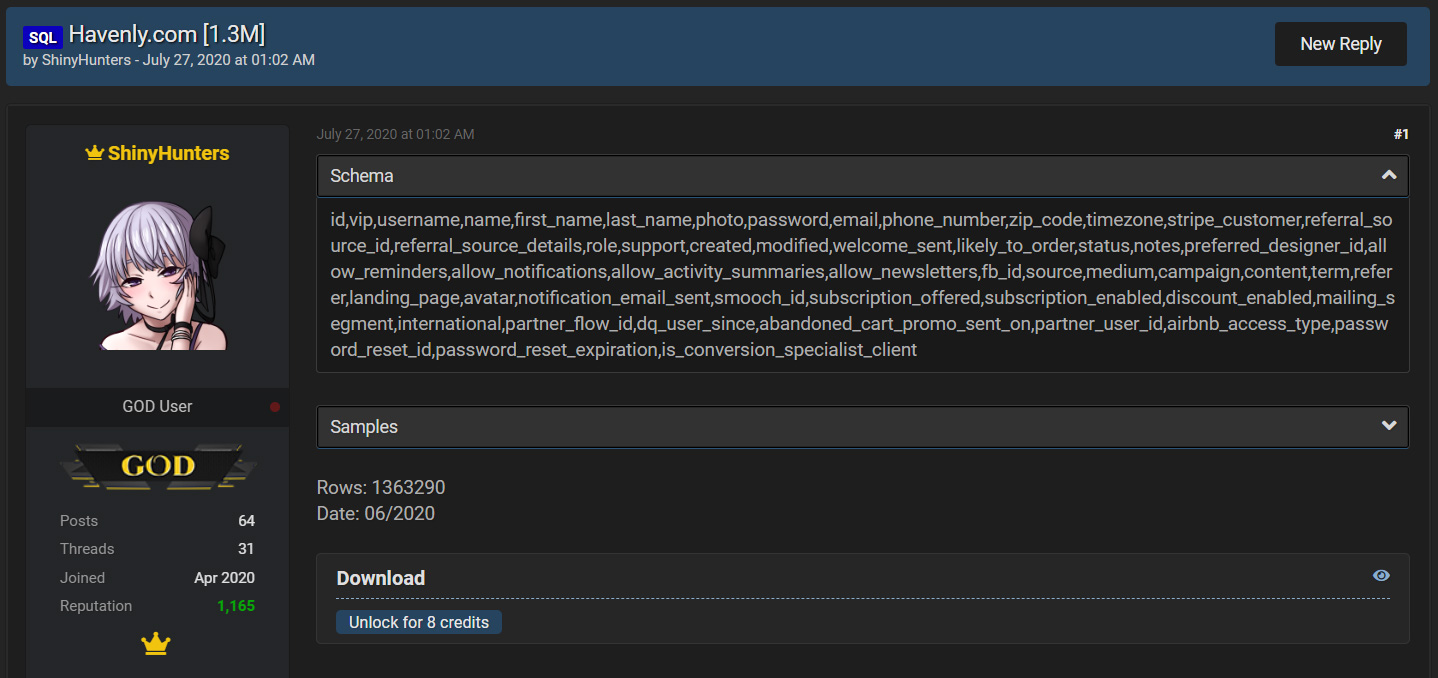The image size is (1438, 678).
Task: Toggle the eye icon in Download box
Action: [x=1381, y=575]
